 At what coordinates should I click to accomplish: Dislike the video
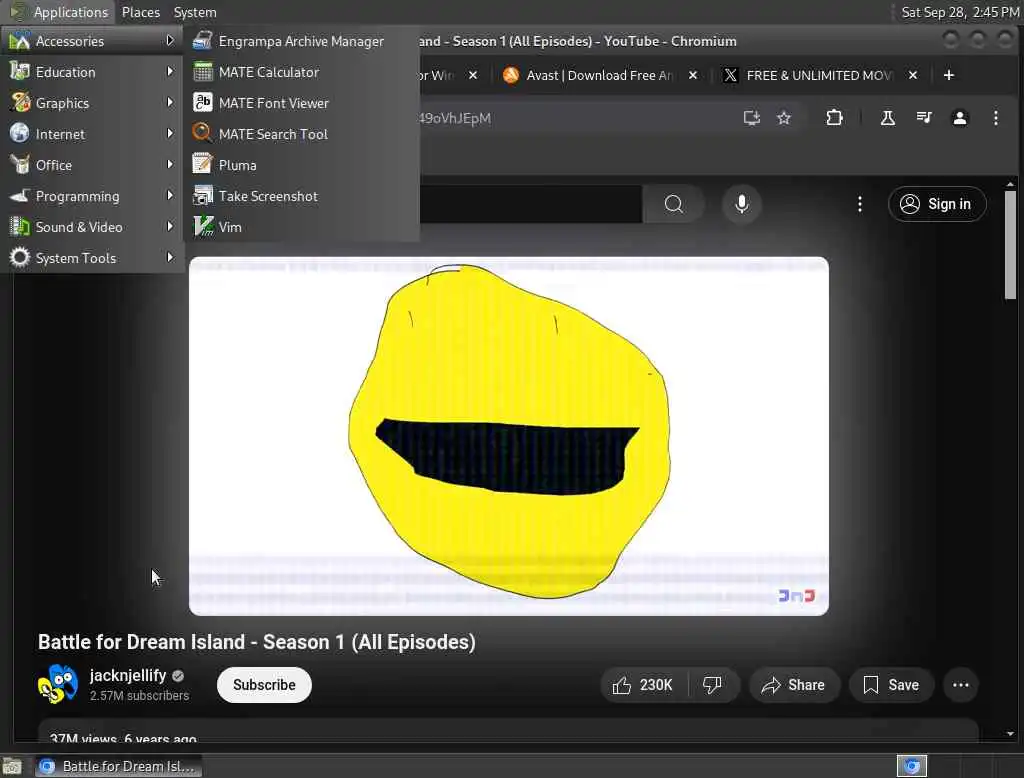tap(712, 685)
